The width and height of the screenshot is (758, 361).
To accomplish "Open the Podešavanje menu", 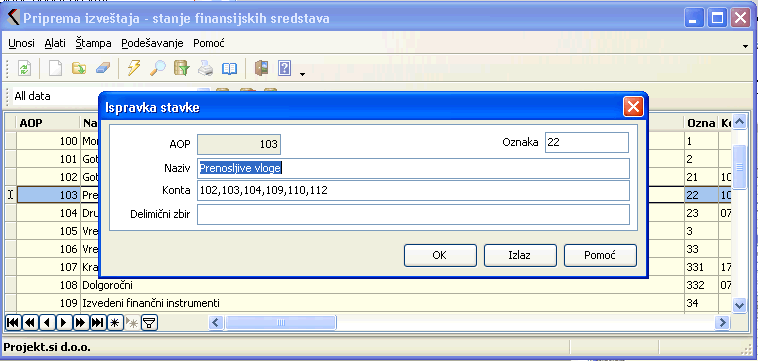I will (x=152, y=43).
